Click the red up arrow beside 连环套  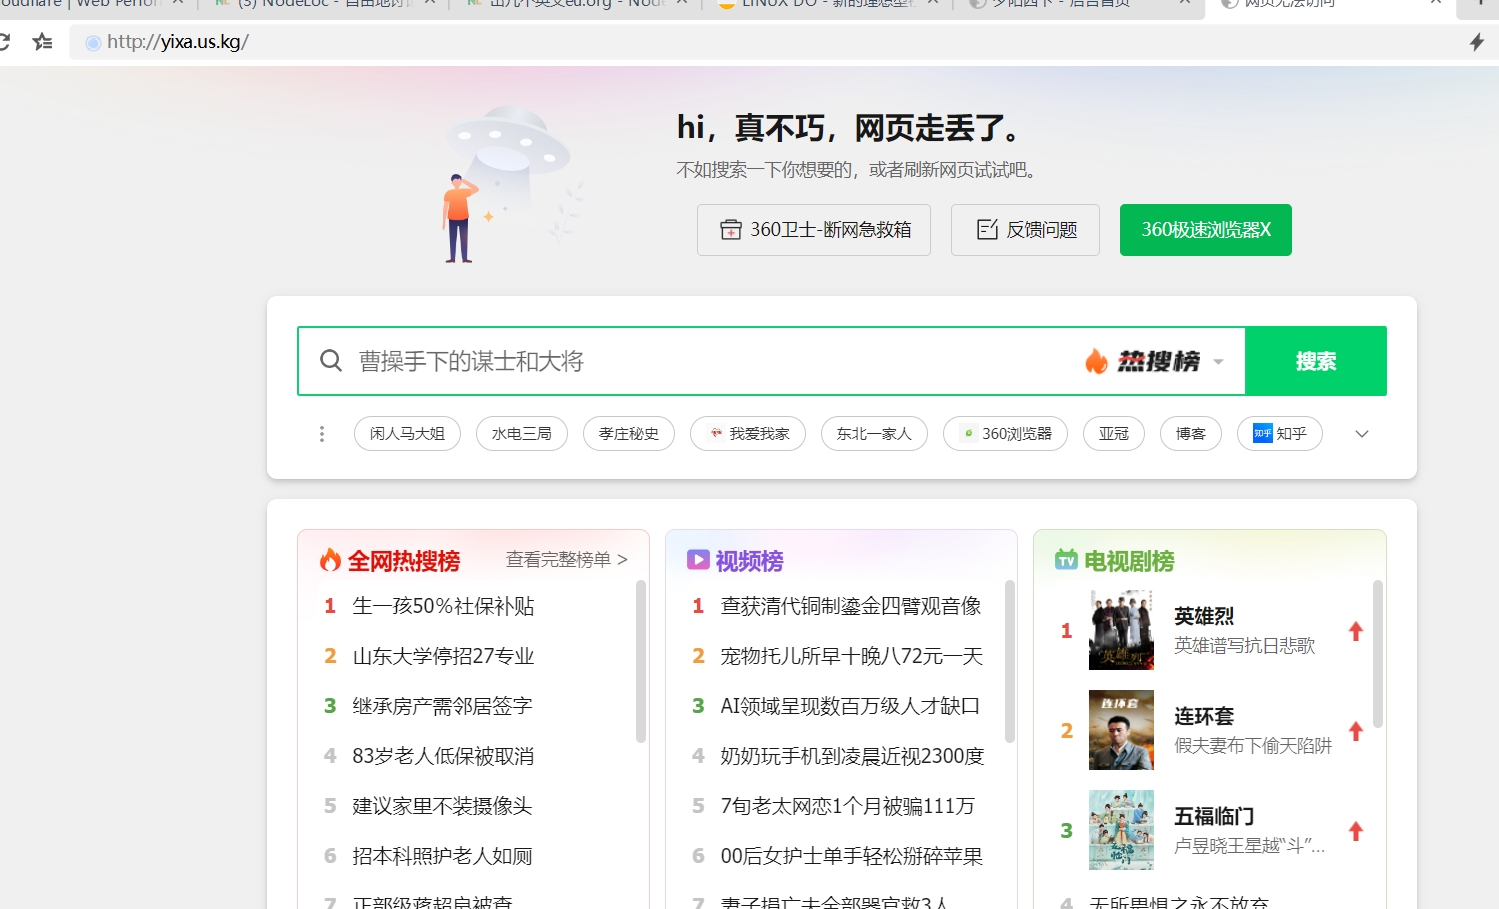click(1356, 731)
